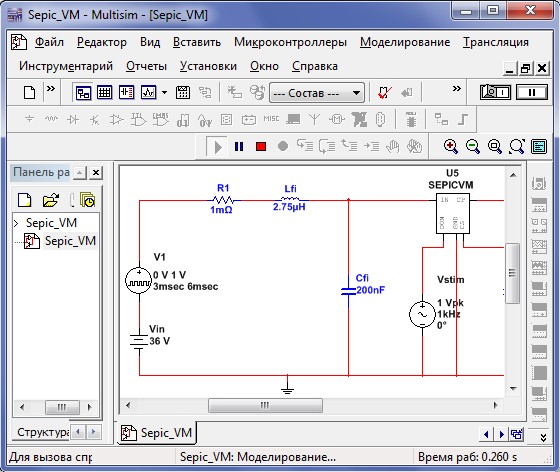Open the Справка menu

coord(315,66)
